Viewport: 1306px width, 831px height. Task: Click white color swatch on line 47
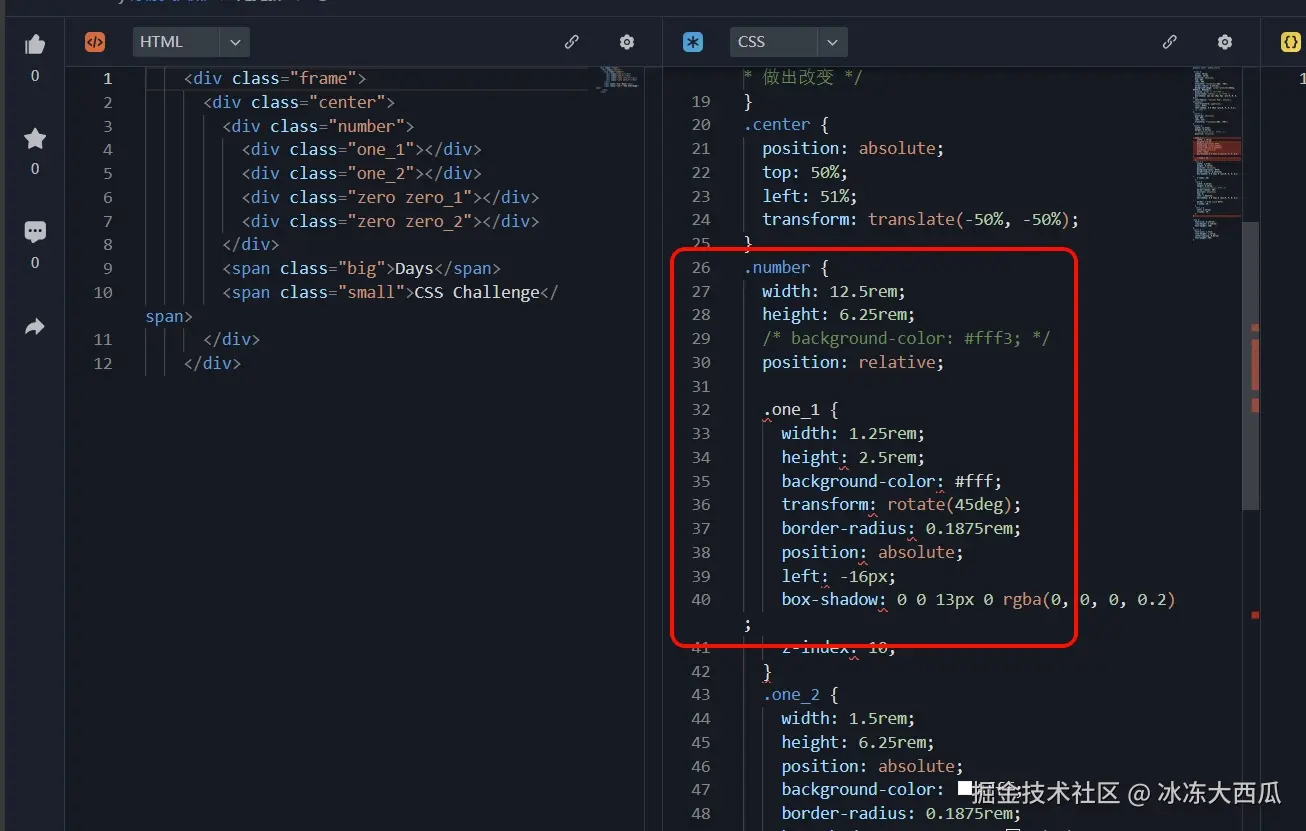pos(965,789)
